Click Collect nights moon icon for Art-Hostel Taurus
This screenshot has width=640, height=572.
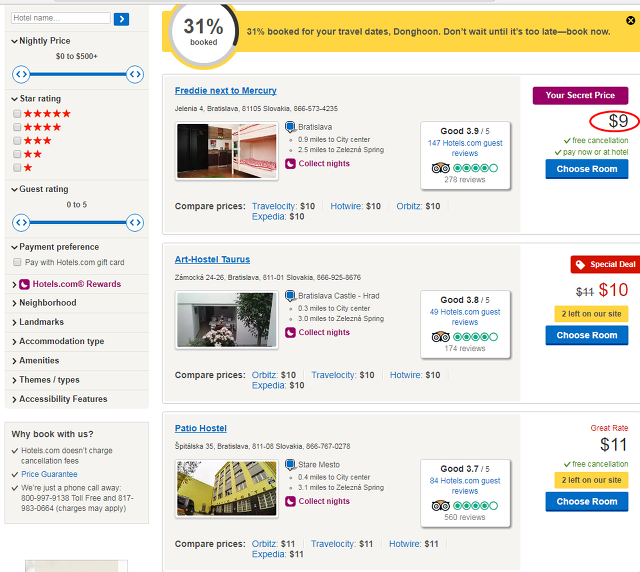(290, 333)
